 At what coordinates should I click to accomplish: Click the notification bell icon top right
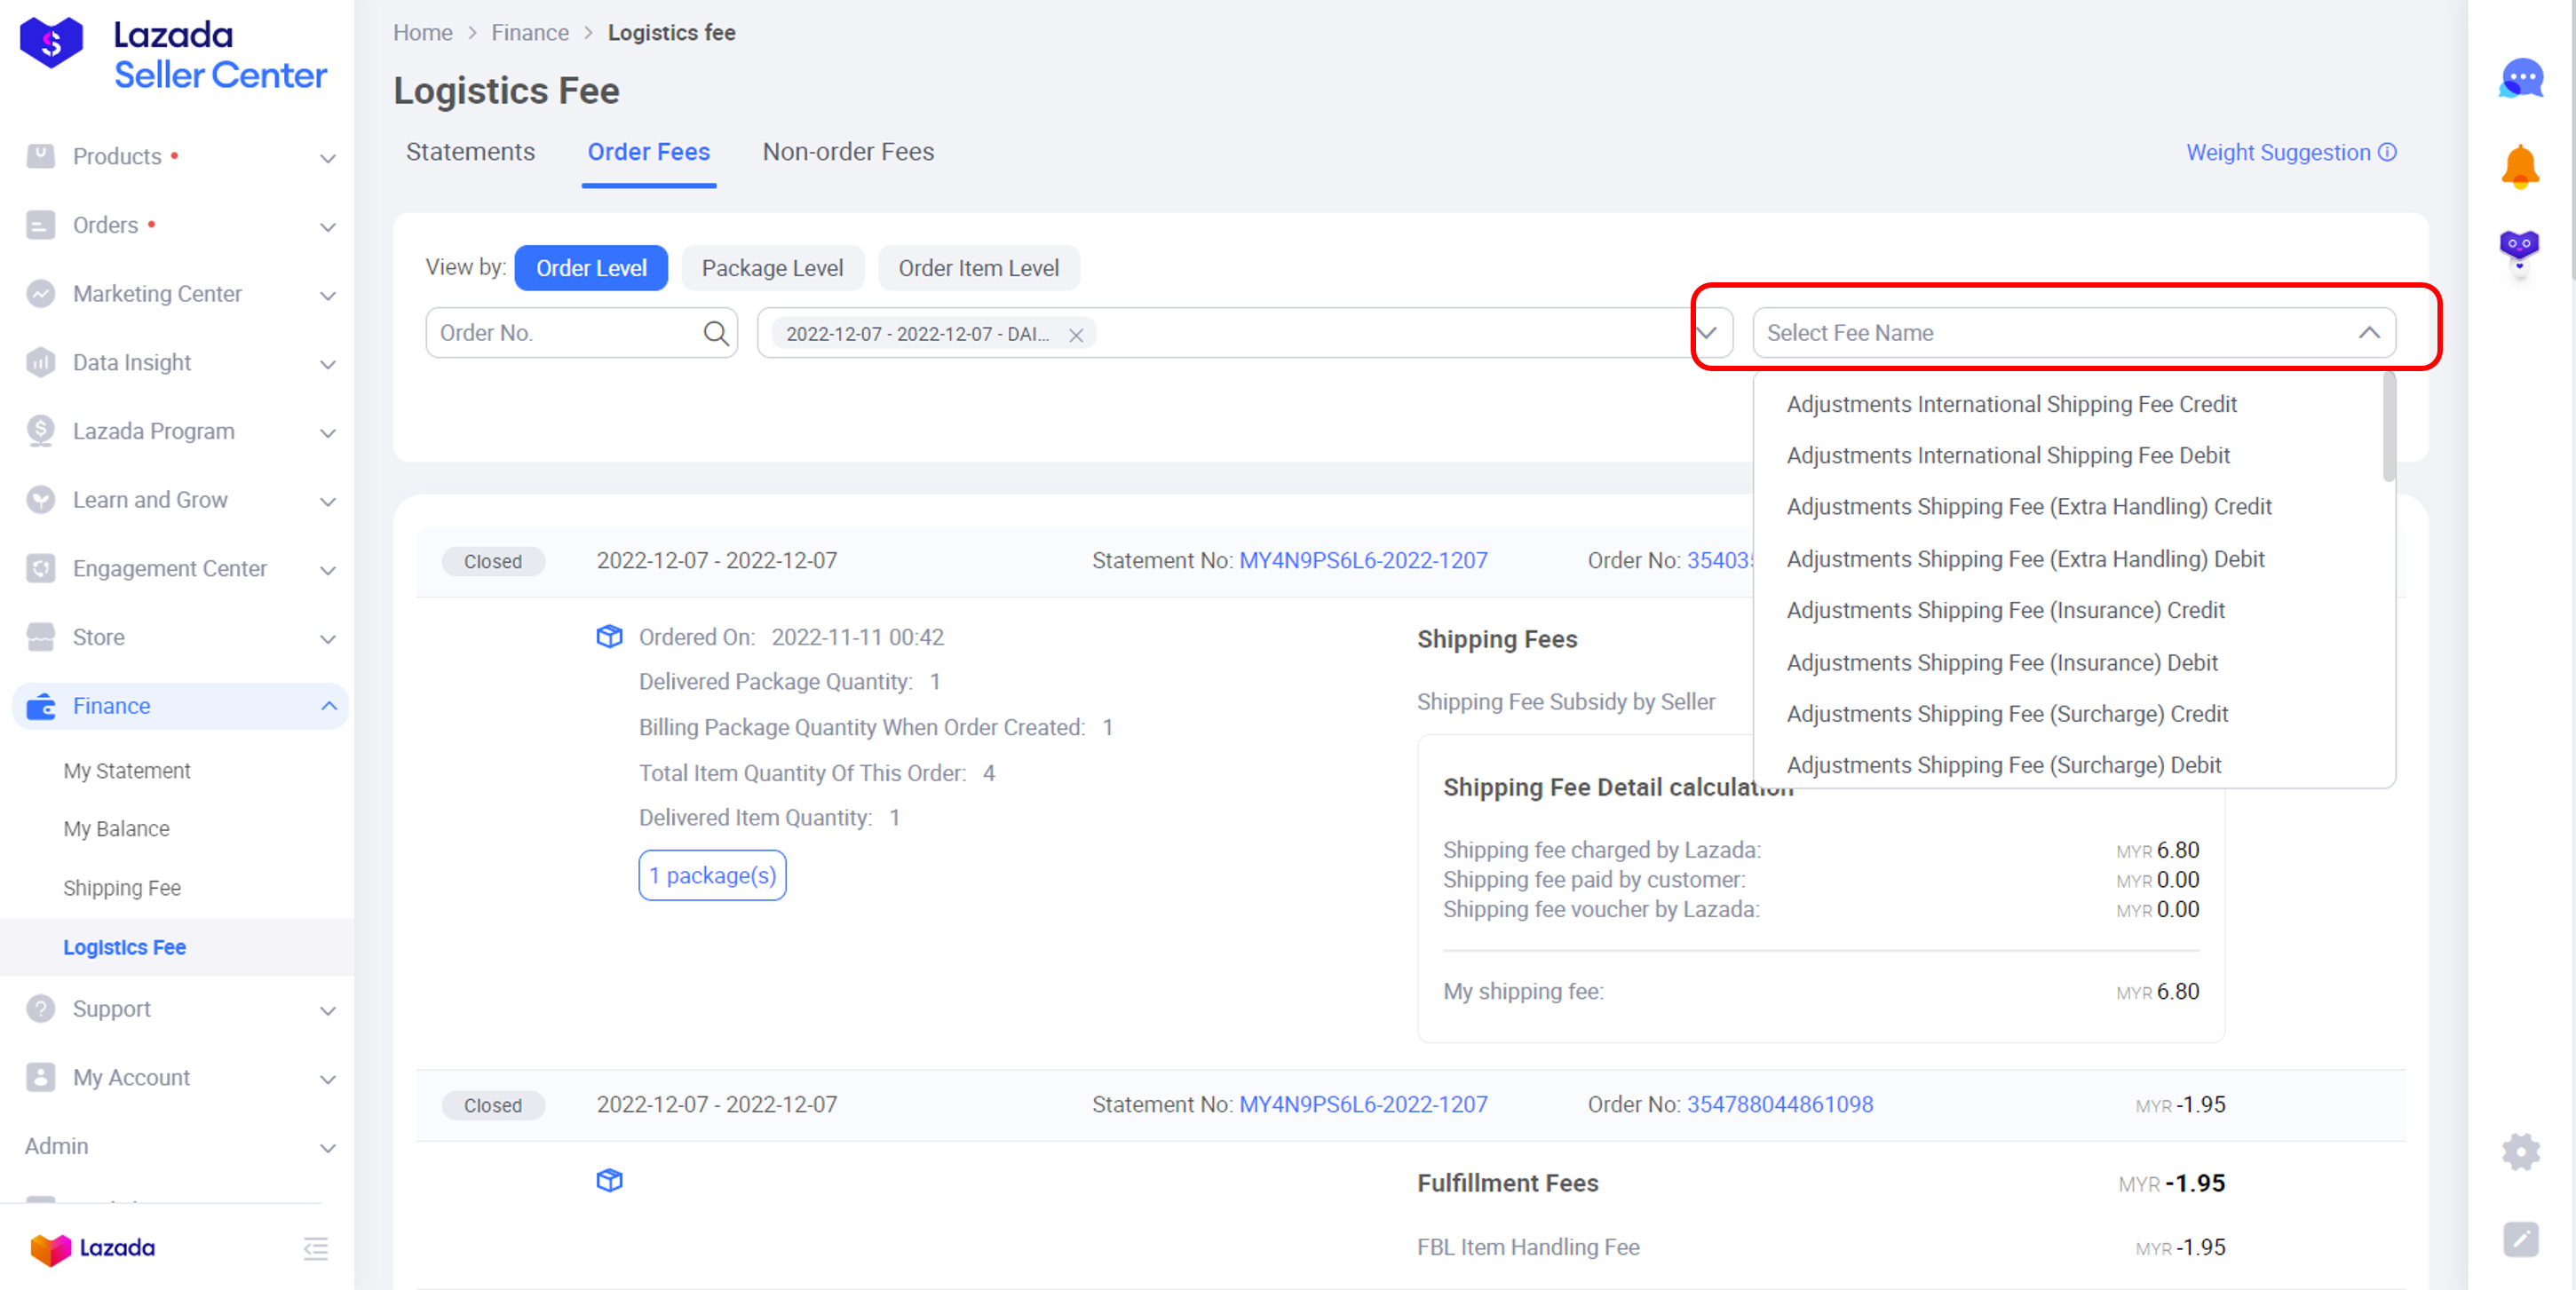[x=2520, y=166]
